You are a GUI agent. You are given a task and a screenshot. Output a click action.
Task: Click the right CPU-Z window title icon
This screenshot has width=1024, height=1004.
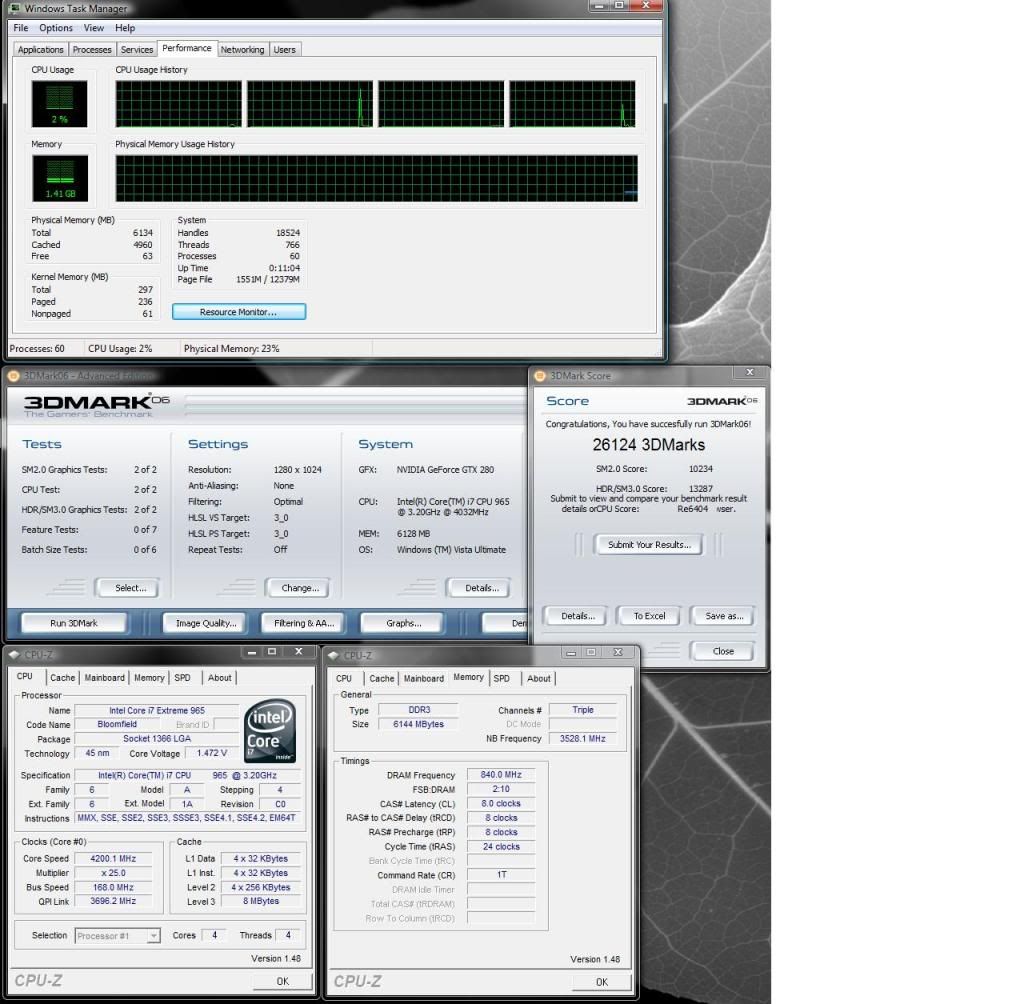click(333, 655)
